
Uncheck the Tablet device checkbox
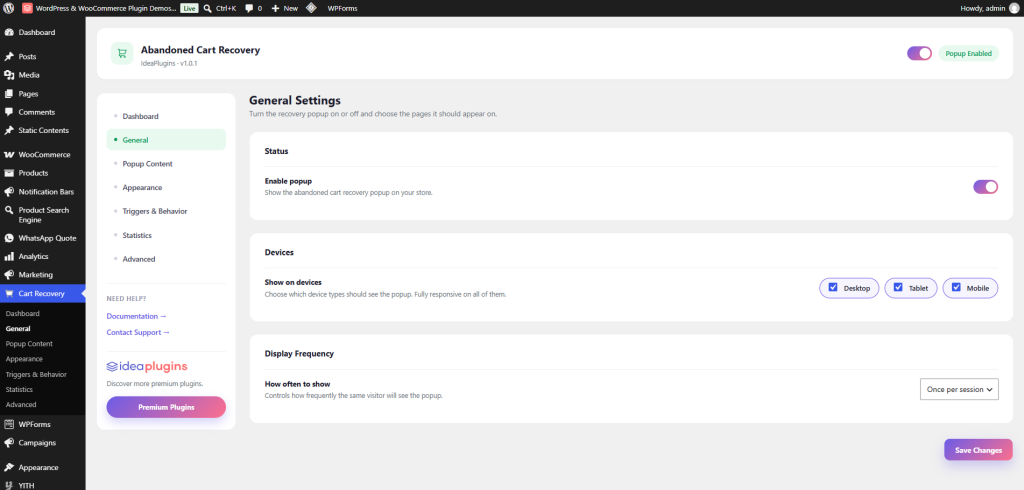click(x=898, y=287)
